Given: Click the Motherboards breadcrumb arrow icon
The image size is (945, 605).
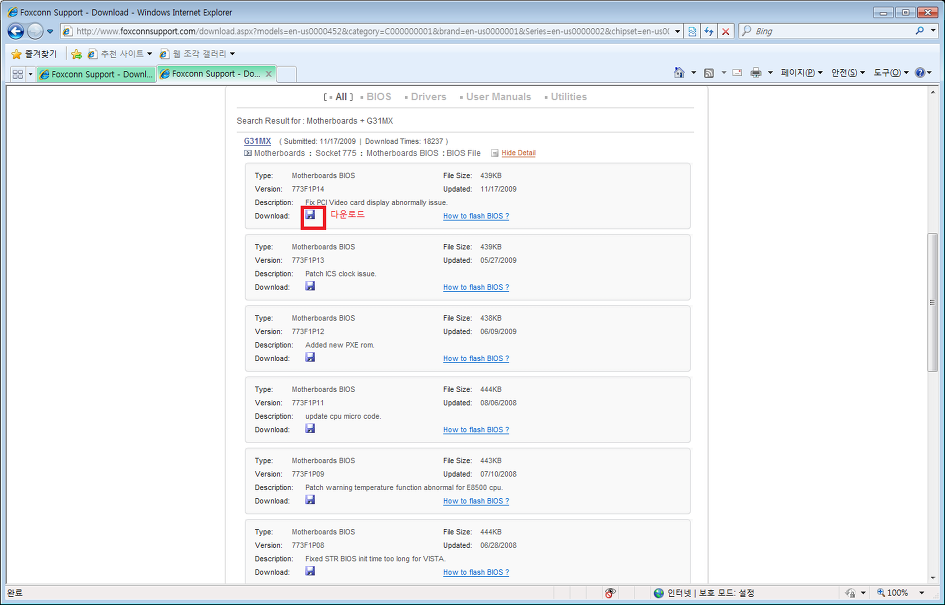Looking at the screenshot, I should point(248,153).
